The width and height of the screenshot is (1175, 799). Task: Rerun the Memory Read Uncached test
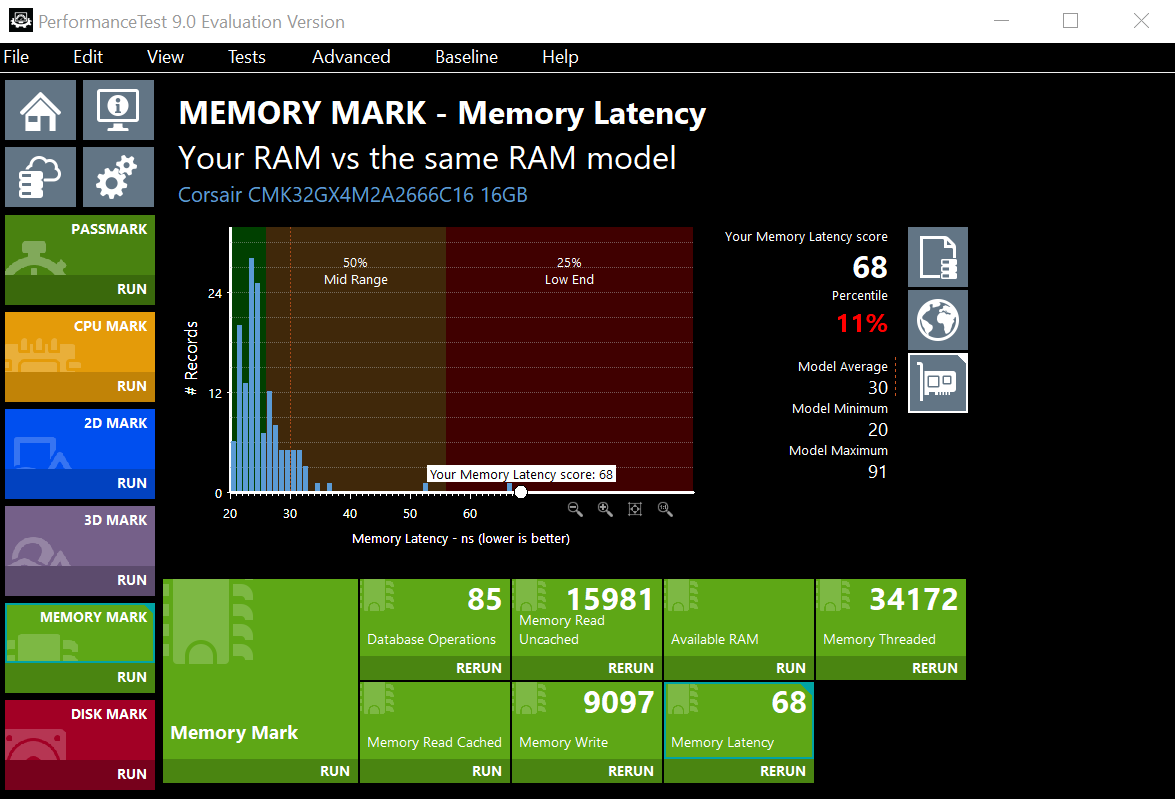click(587, 669)
